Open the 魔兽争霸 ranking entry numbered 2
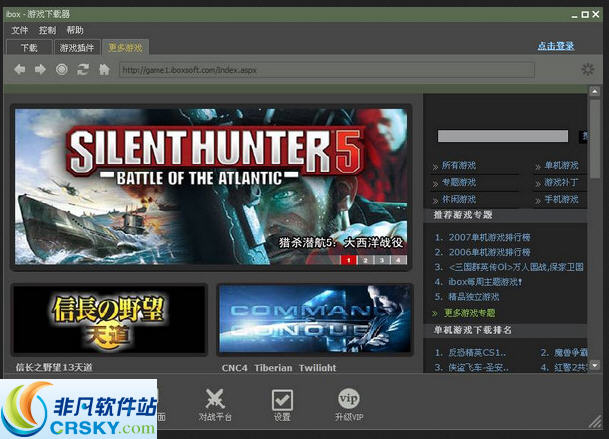The width and height of the screenshot is (609, 439). (x=571, y=353)
